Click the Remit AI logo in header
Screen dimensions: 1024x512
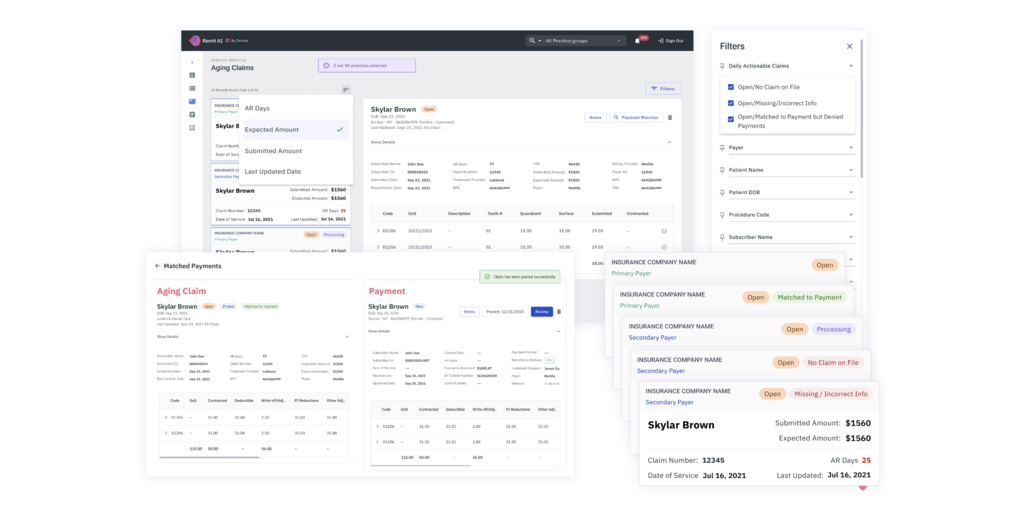(x=196, y=41)
